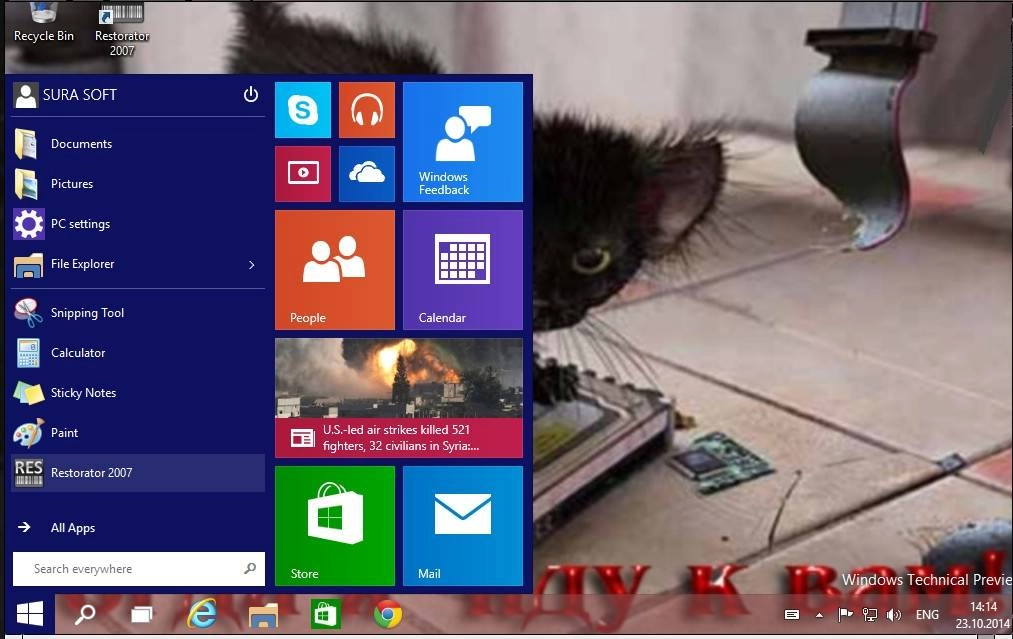The height and width of the screenshot is (639, 1013).
Task: Click the Windows Start button
Action: click(30, 614)
